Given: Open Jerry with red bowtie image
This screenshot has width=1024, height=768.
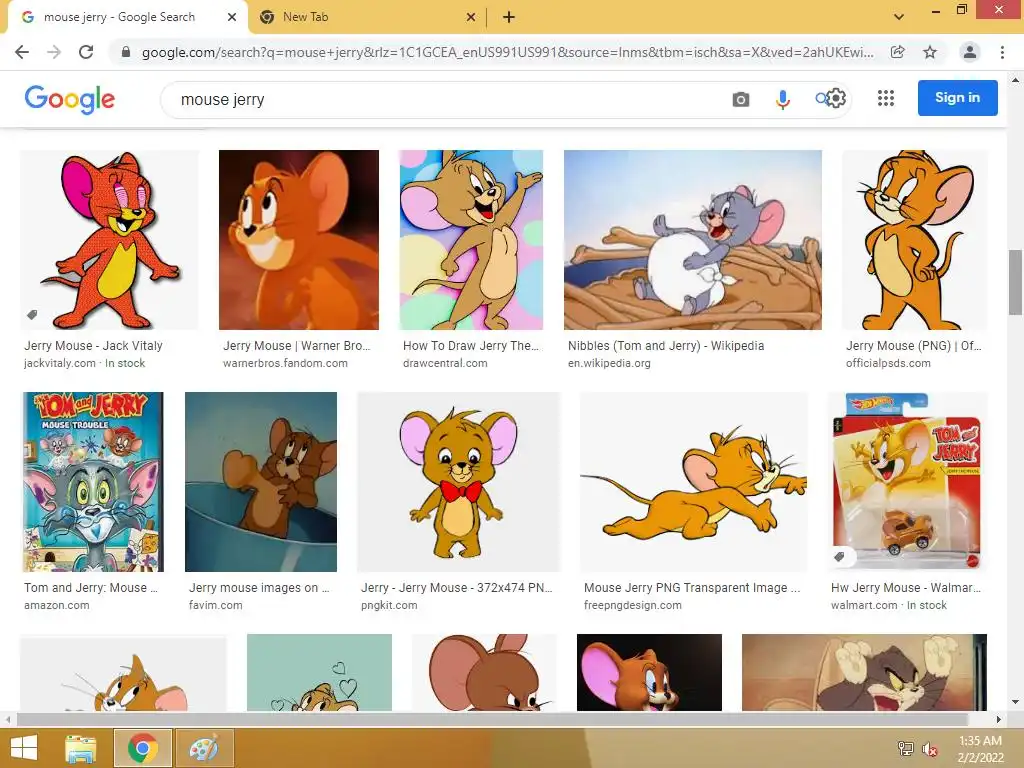Looking at the screenshot, I should point(458,482).
